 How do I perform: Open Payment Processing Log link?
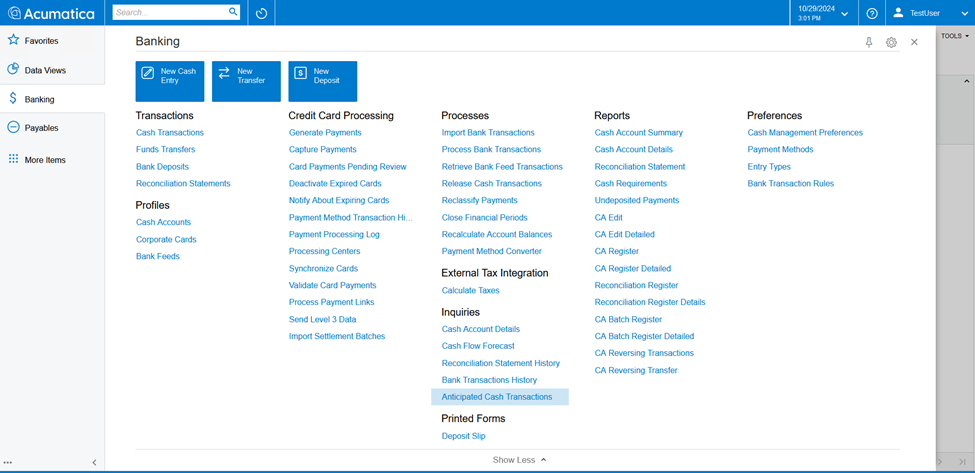coord(334,234)
